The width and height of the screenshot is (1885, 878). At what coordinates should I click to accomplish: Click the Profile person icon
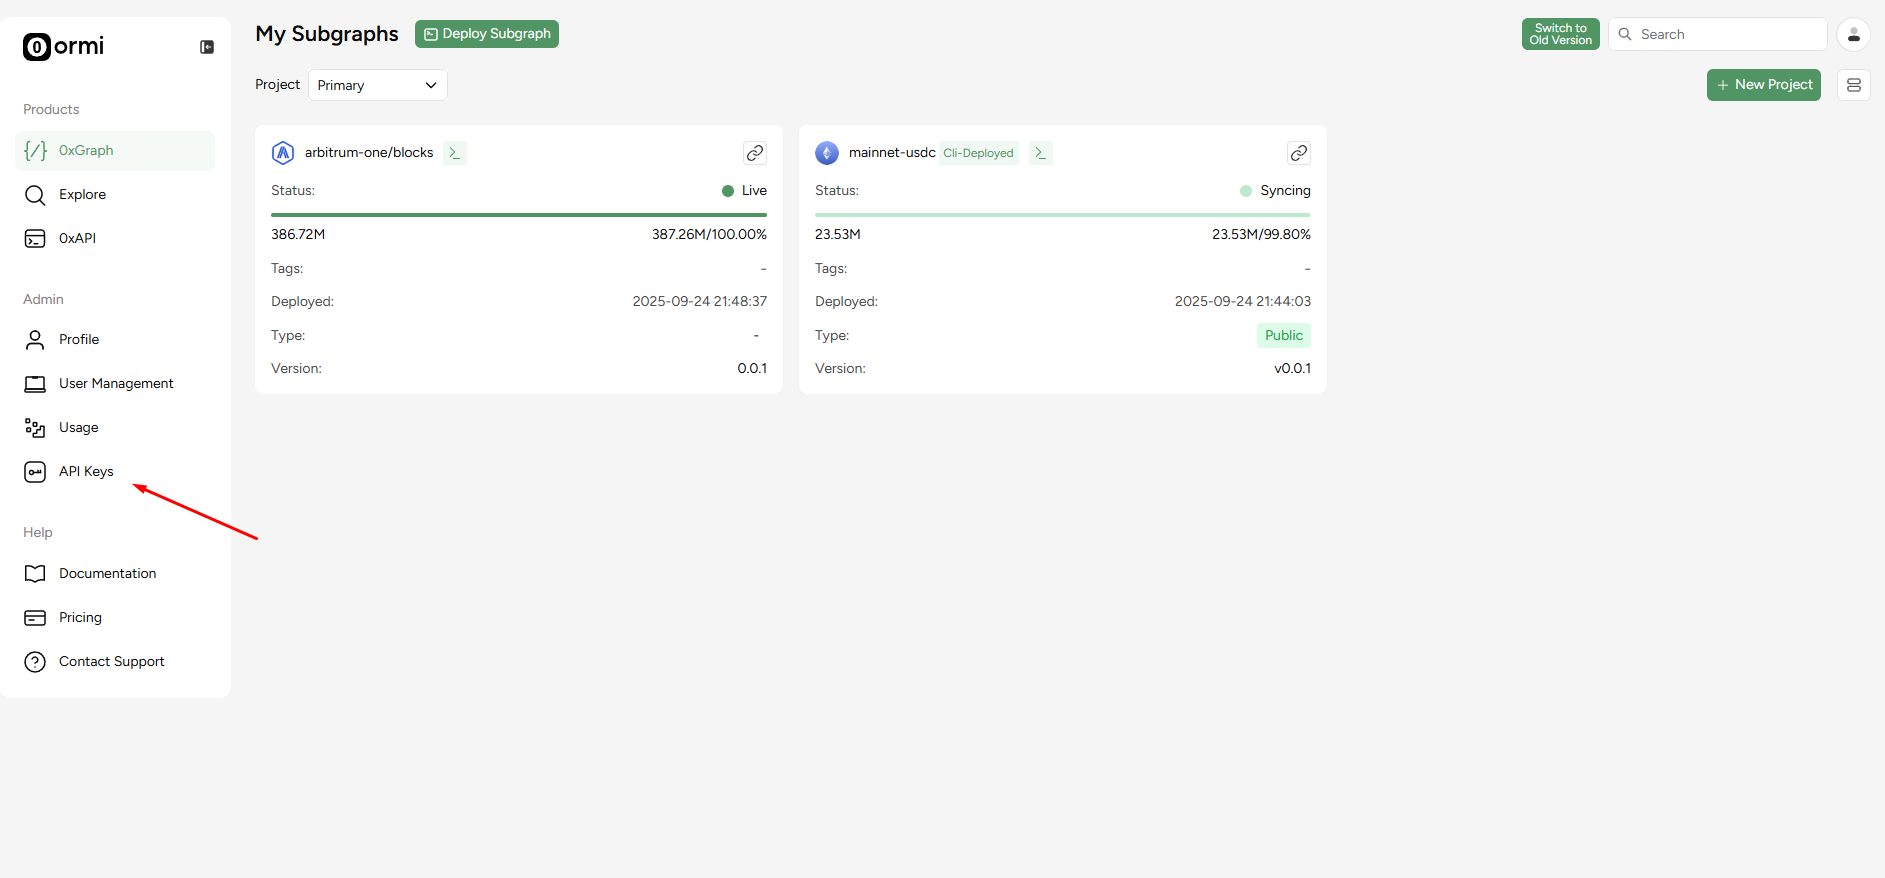[x=35, y=340]
